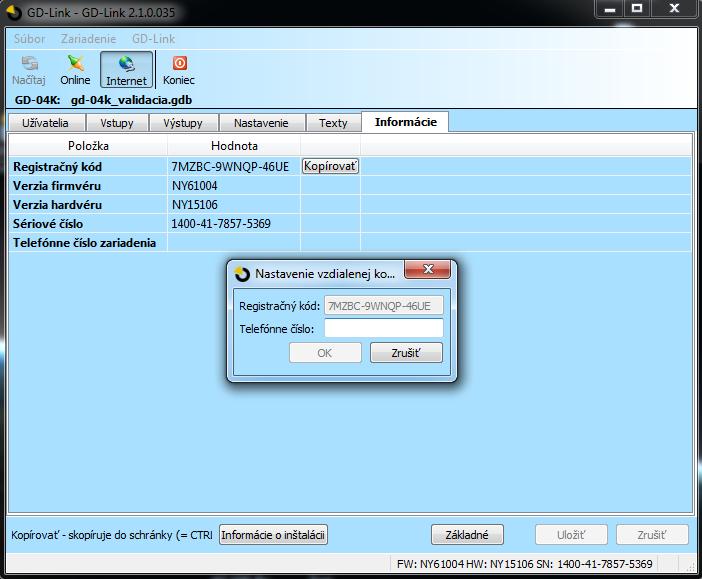Maximize the GD-Link window
Viewport: 702px width, 579px height.
pos(637,9)
